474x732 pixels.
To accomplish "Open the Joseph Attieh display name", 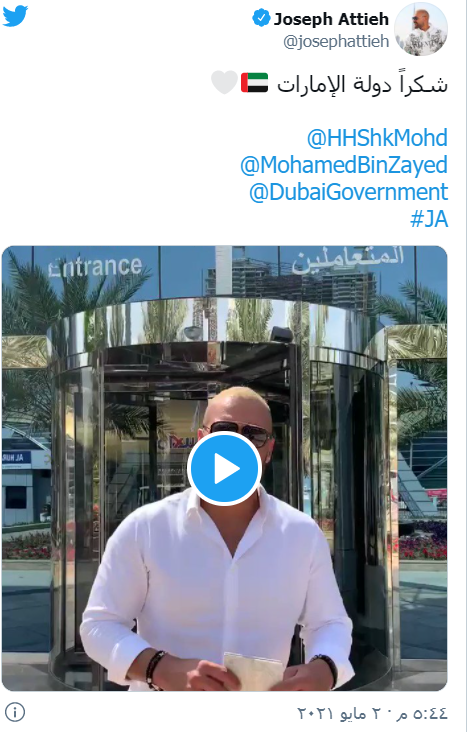I will pos(331,19).
